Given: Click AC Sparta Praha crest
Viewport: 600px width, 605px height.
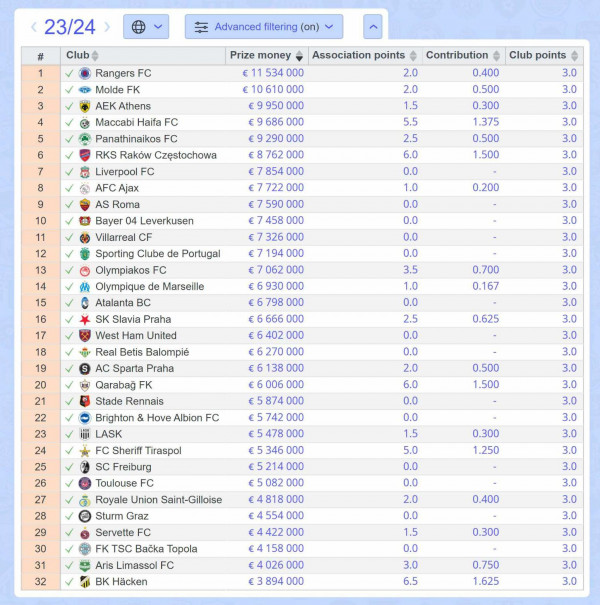Looking at the screenshot, I should coord(85,368).
